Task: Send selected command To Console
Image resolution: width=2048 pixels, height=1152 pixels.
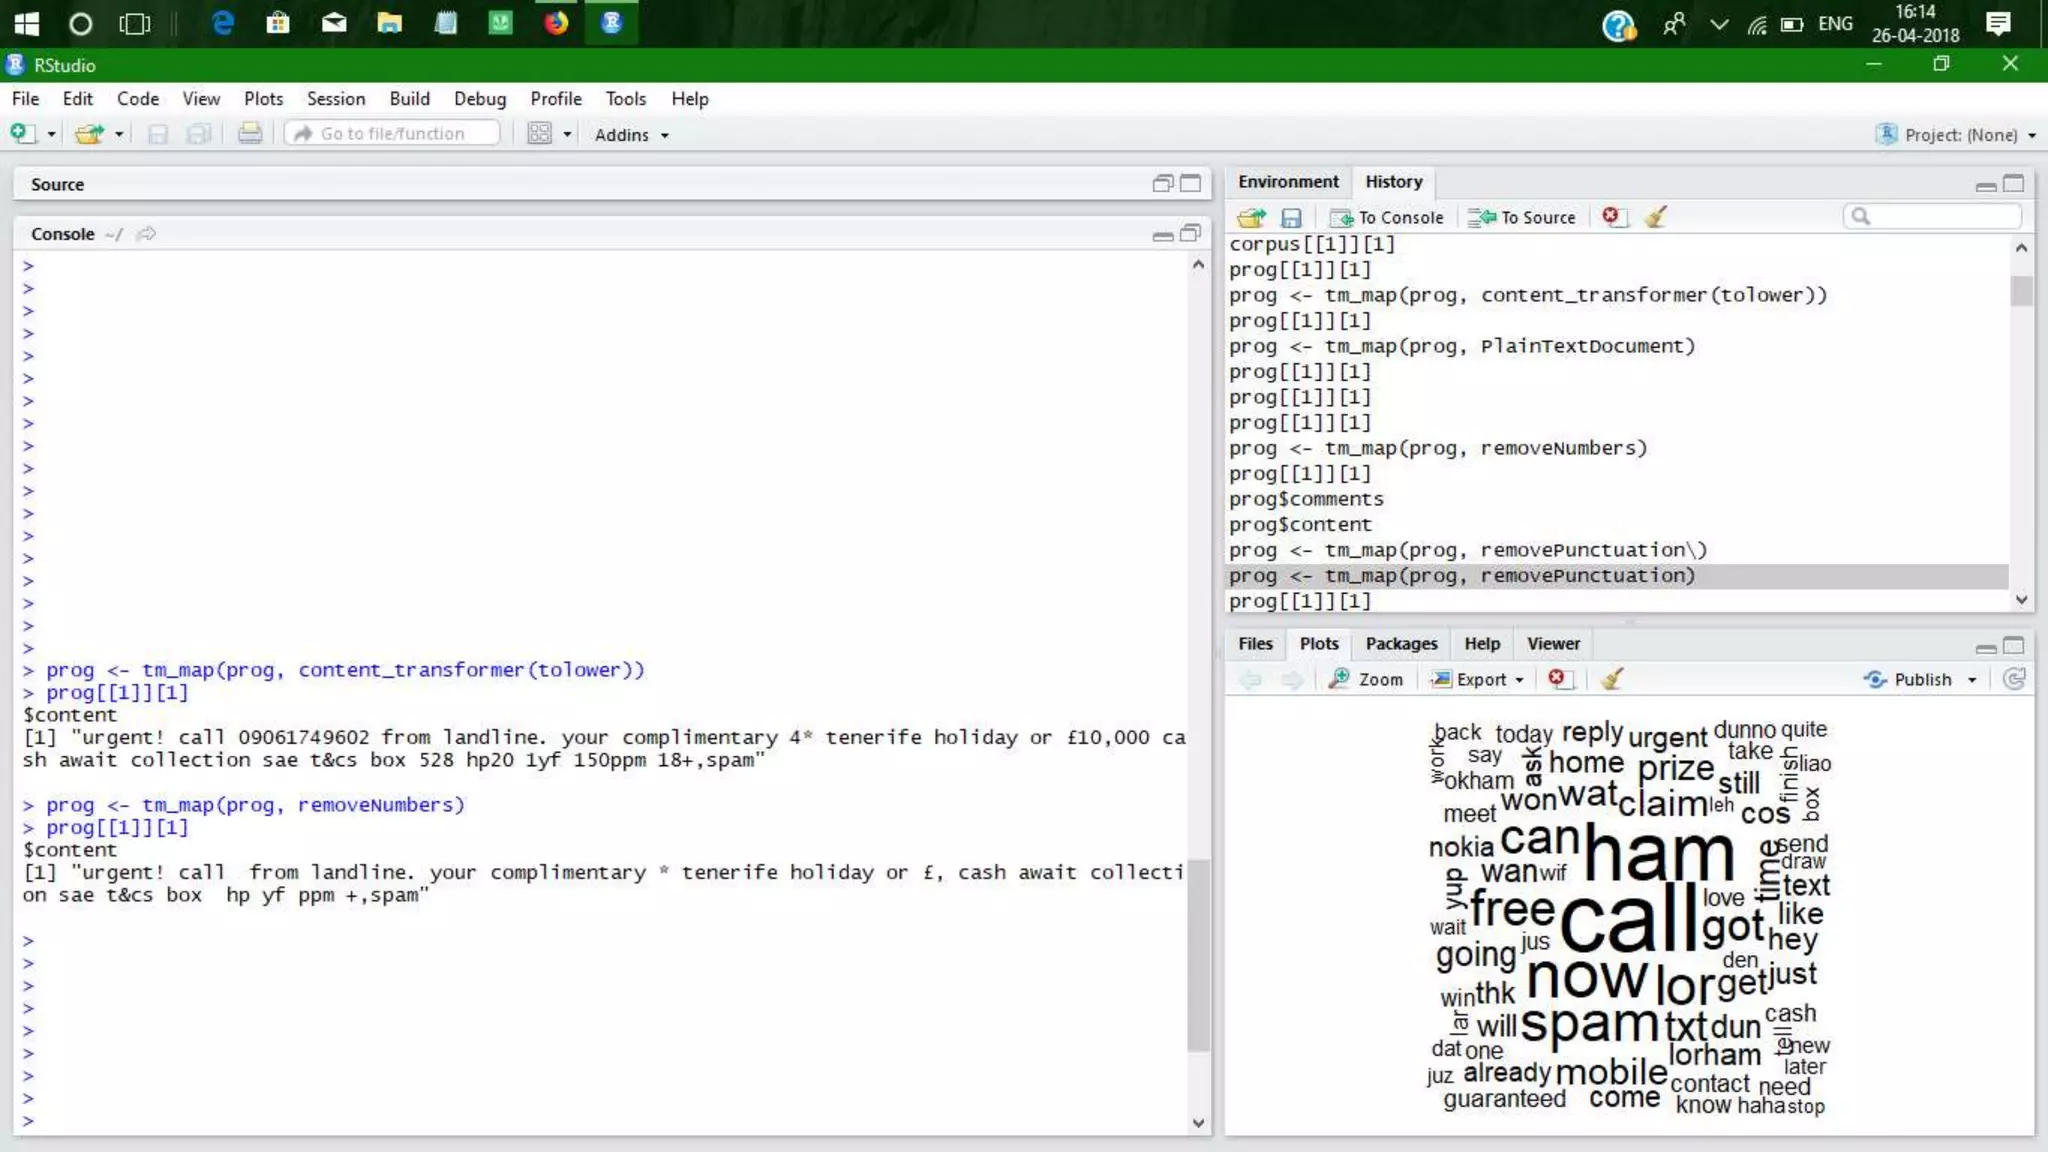Action: (1387, 217)
